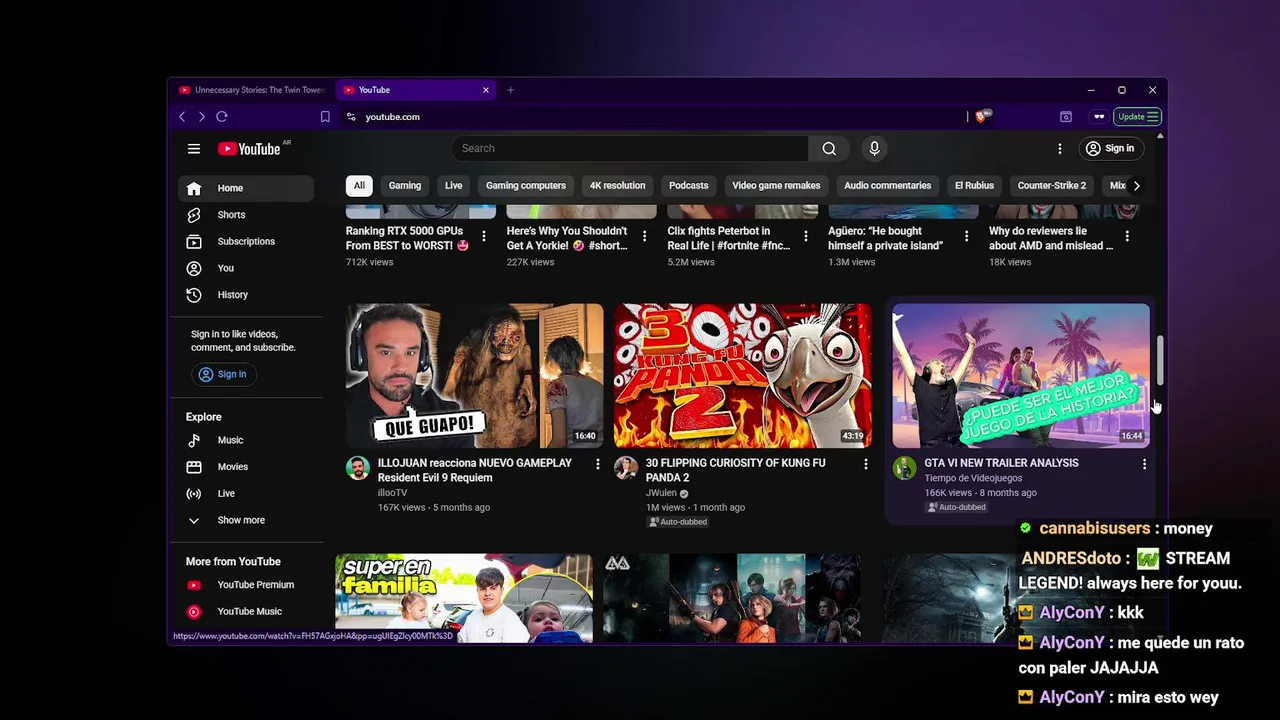1280x720 pixels.
Task: Open Shorts in sidebar
Action: (x=246, y=215)
